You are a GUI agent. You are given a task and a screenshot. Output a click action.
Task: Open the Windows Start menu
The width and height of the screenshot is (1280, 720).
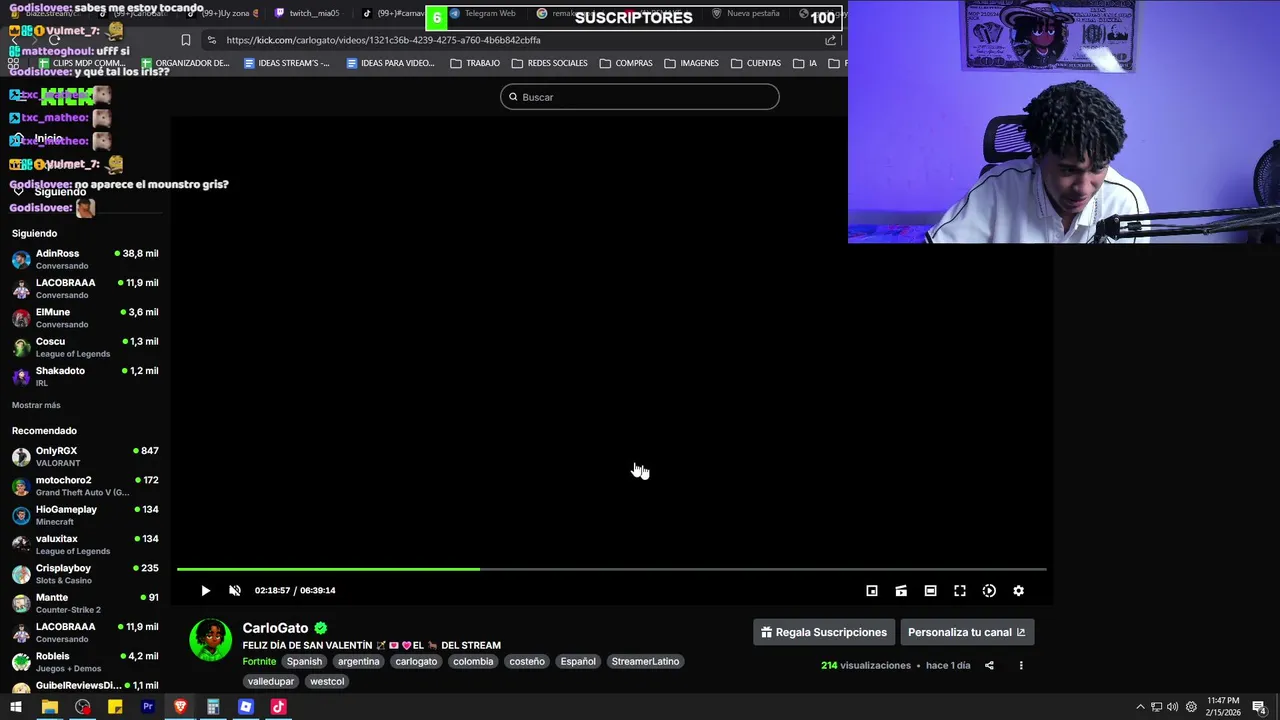pos(16,707)
